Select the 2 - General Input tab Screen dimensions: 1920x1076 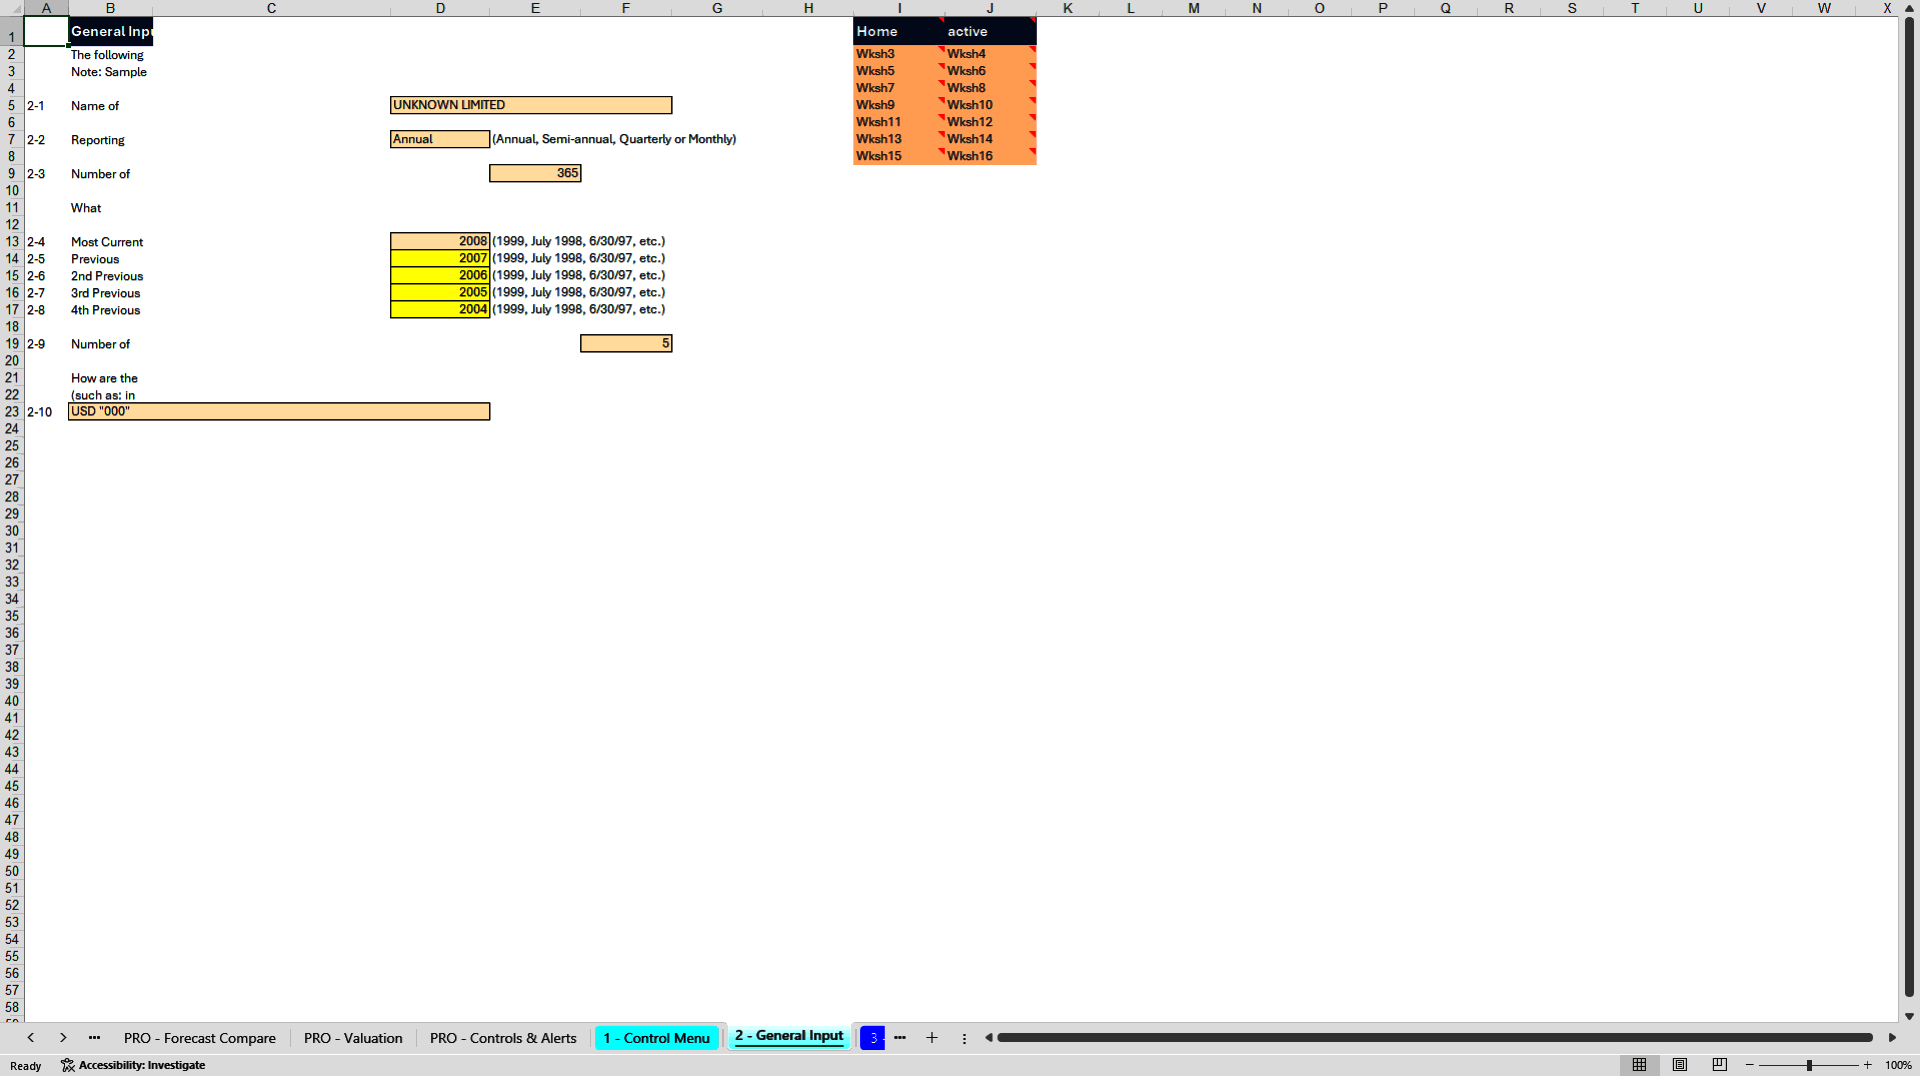coord(789,1037)
